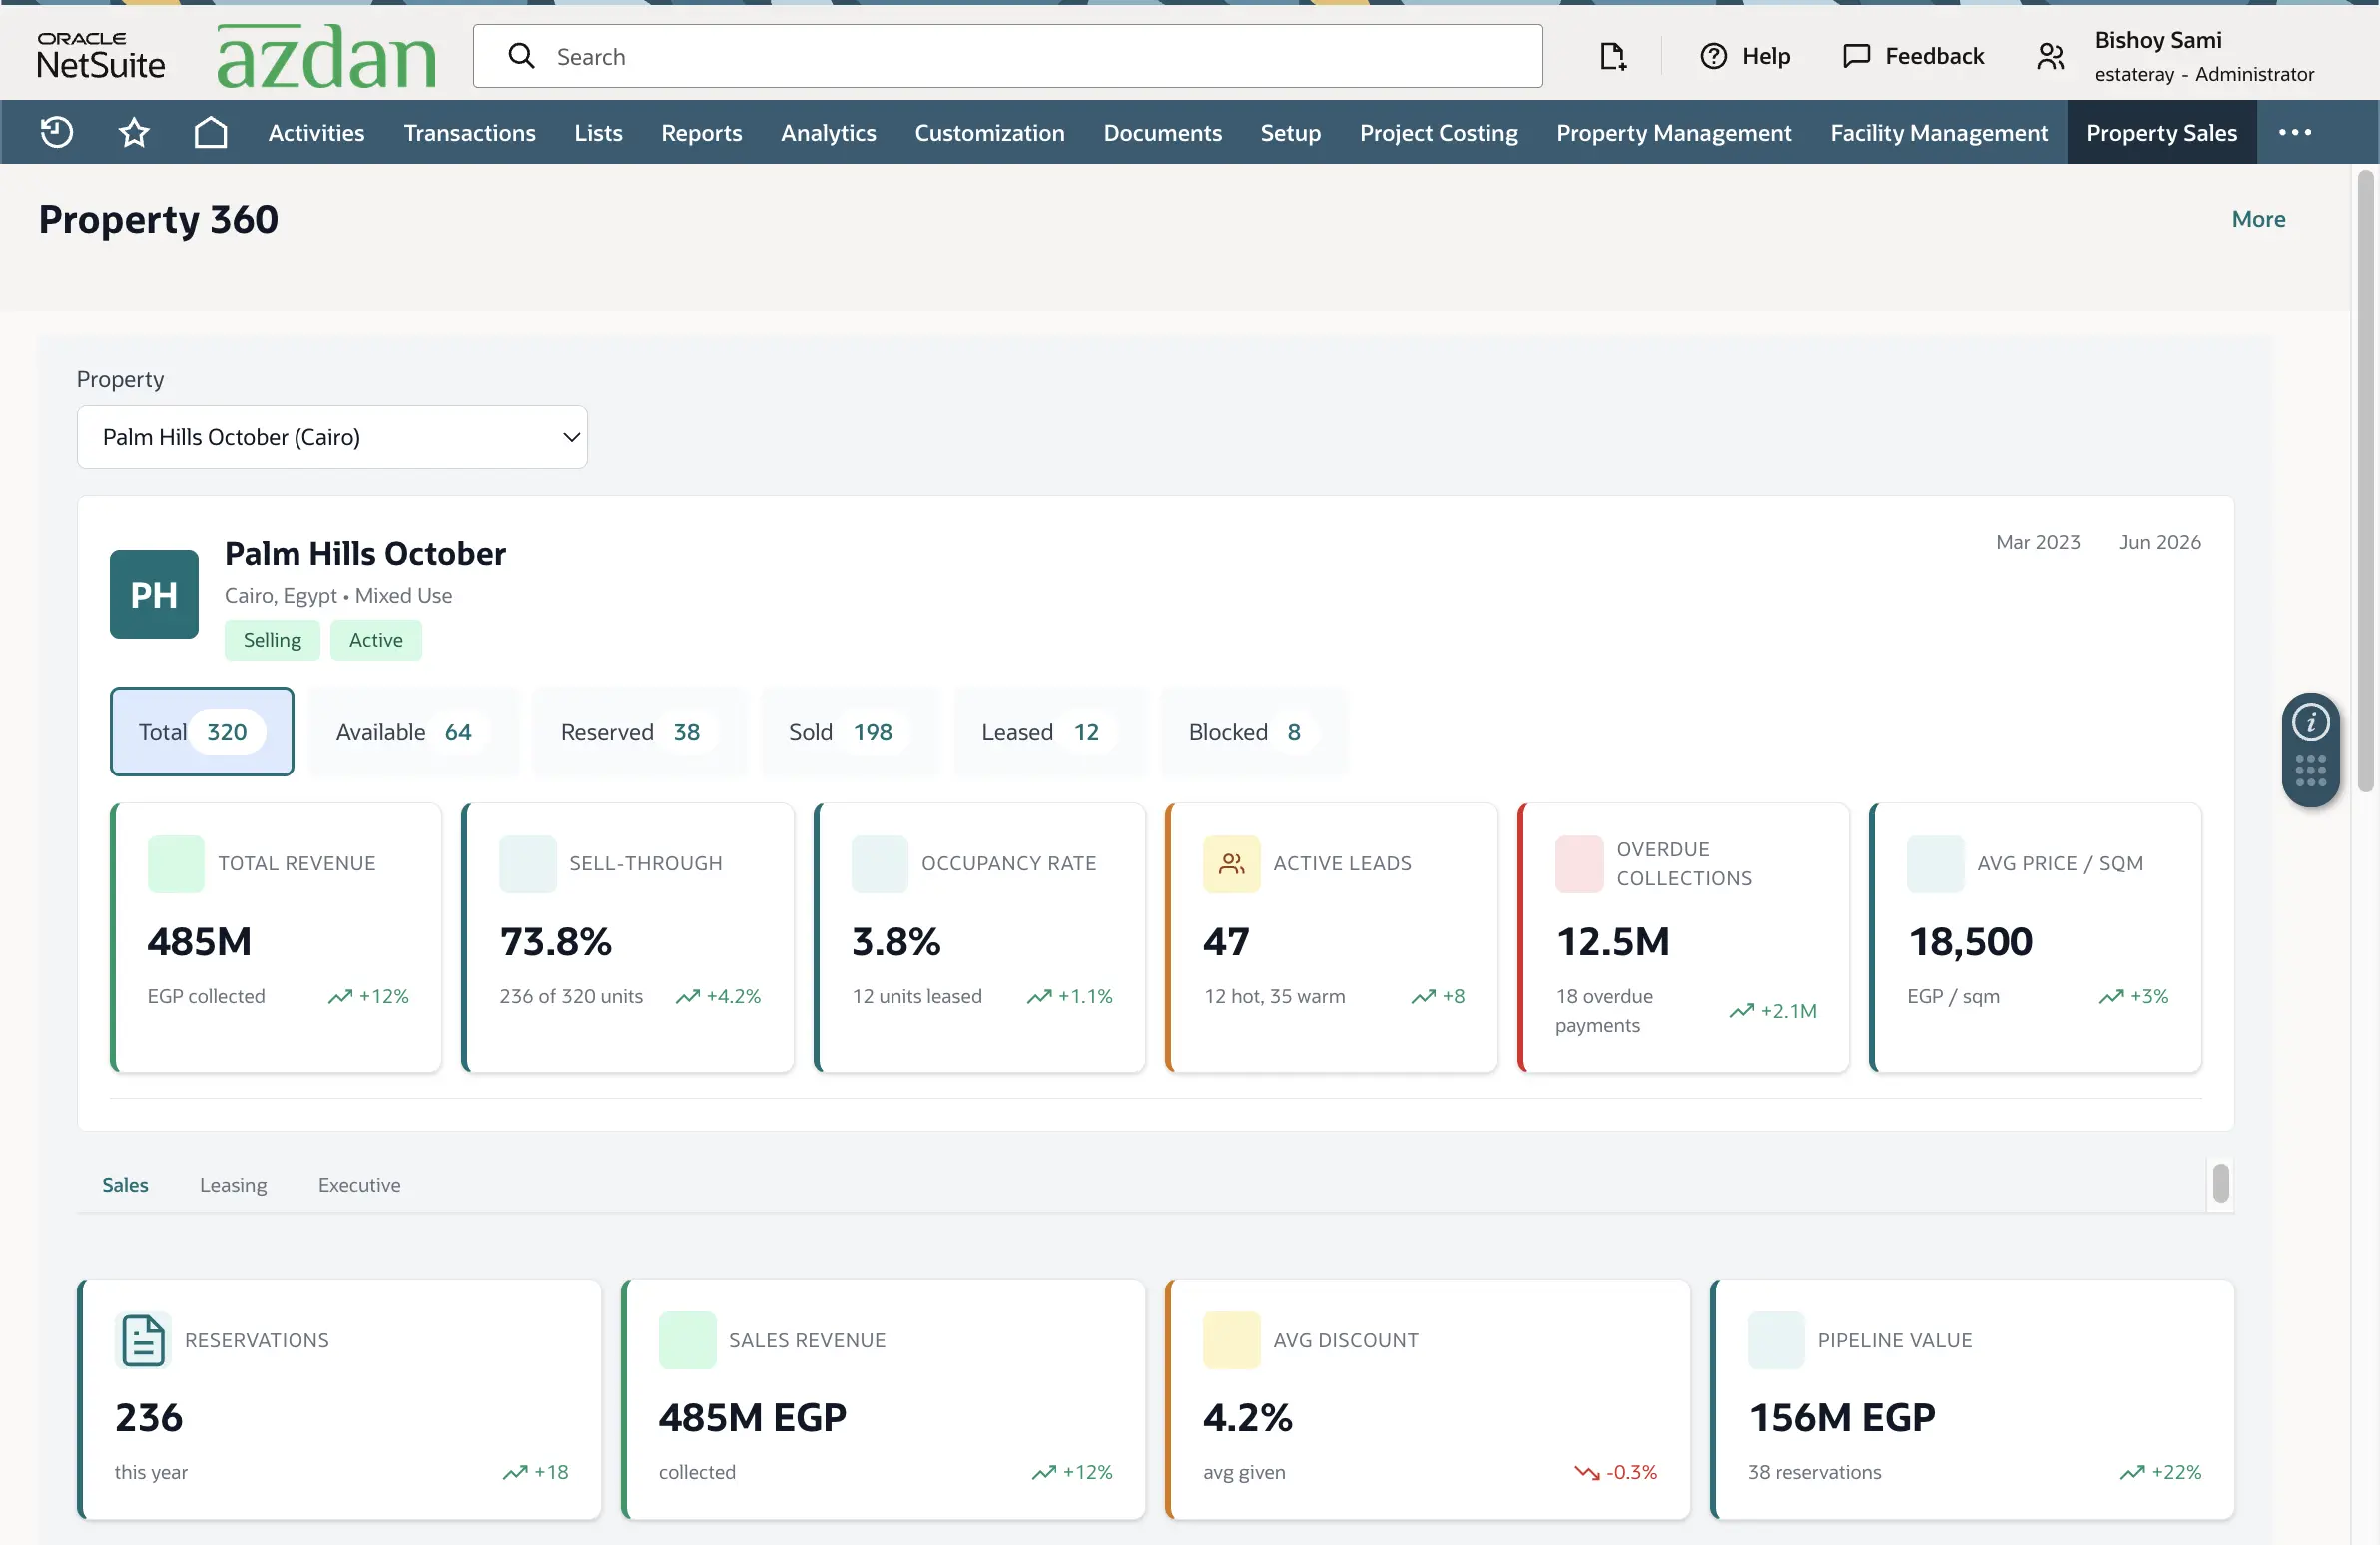Open the Sell-Through 73.8% card
This screenshot has width=2380, height=1545.
628,937
